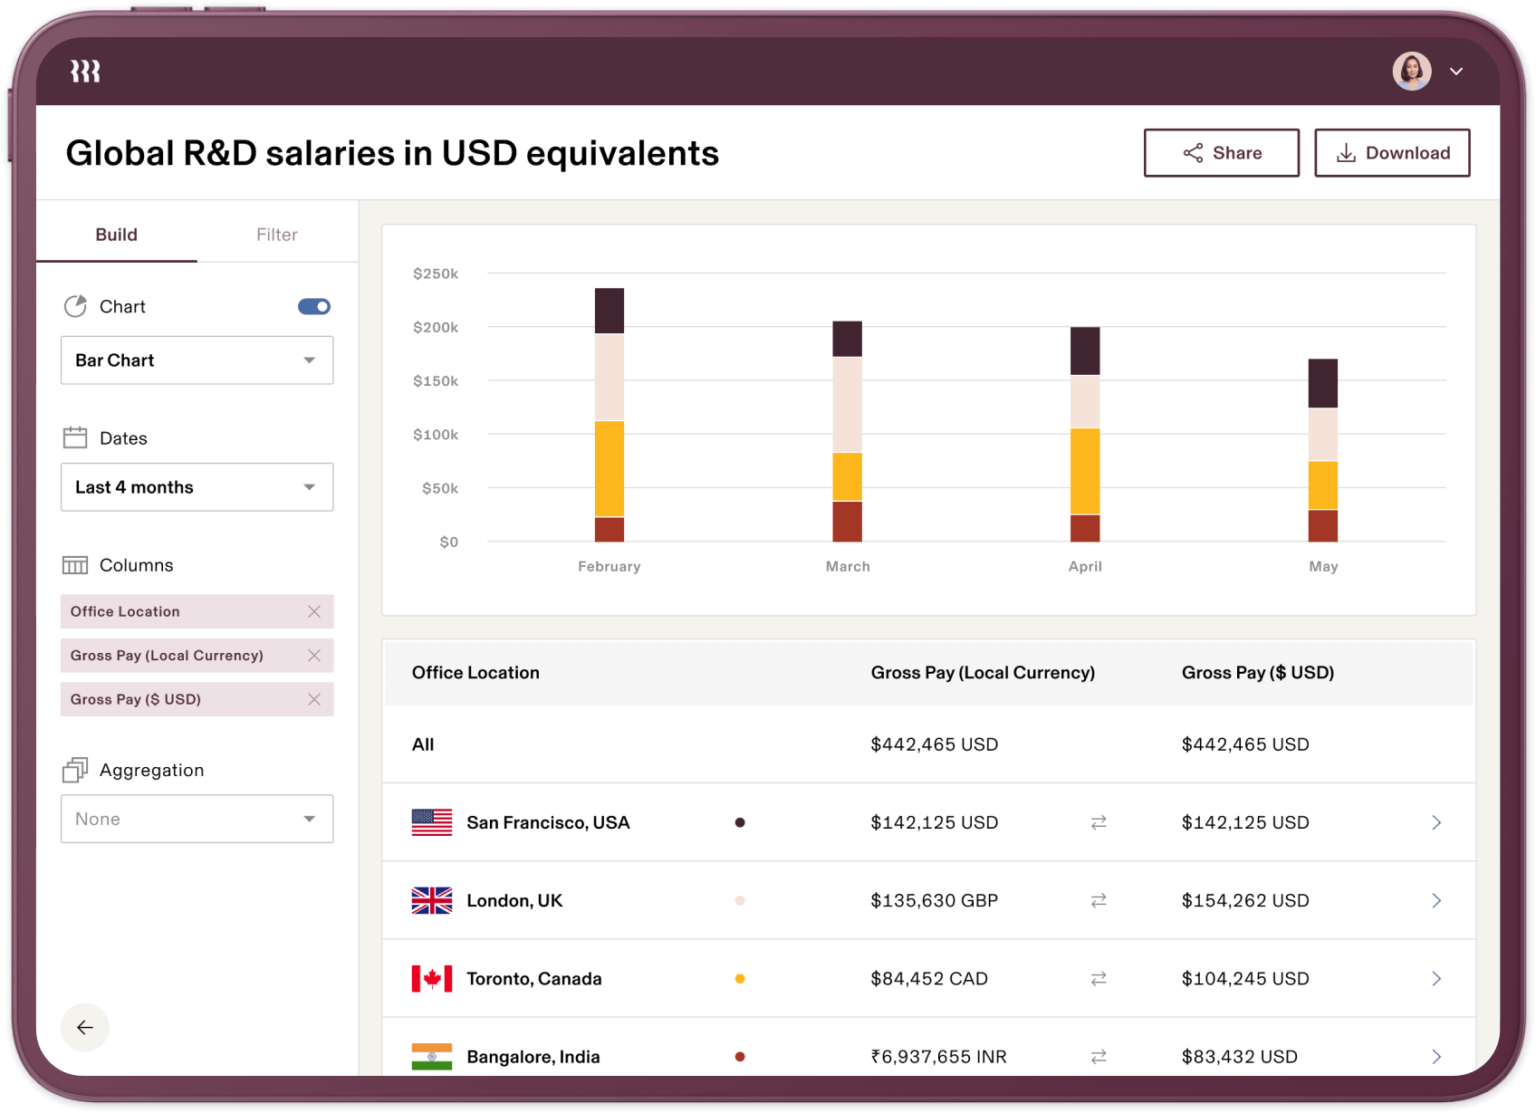Screen dimensions: 1536x1113
Task: Click the stacked layers icon beside Aggregation
Action: click(76, 769)
